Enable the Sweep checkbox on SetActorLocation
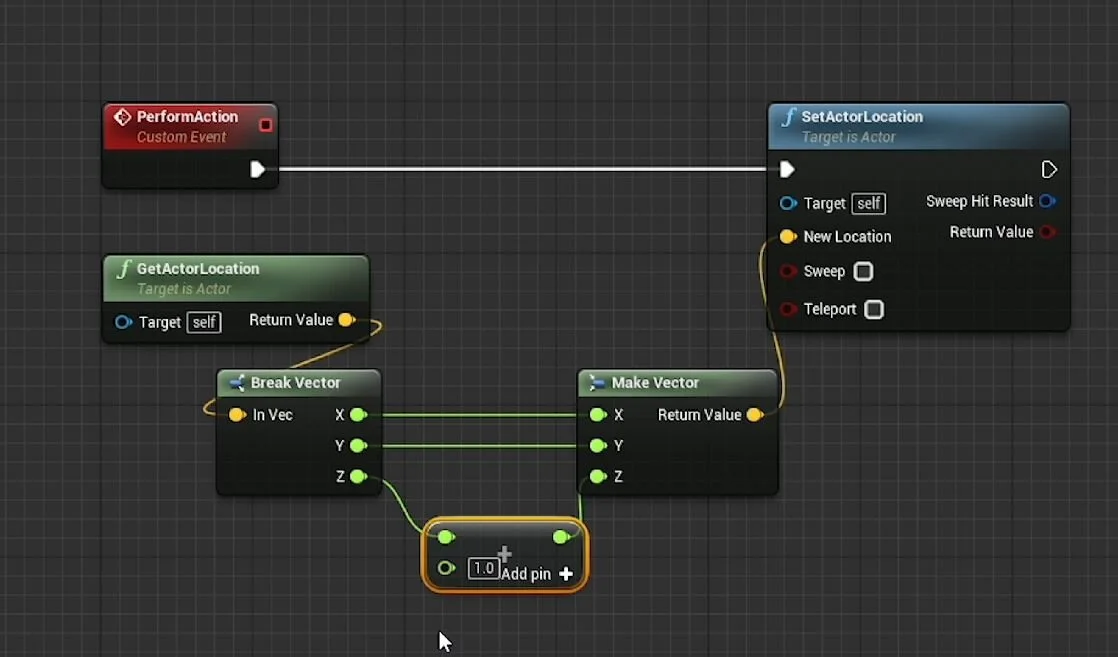 [x=863, y=271]
